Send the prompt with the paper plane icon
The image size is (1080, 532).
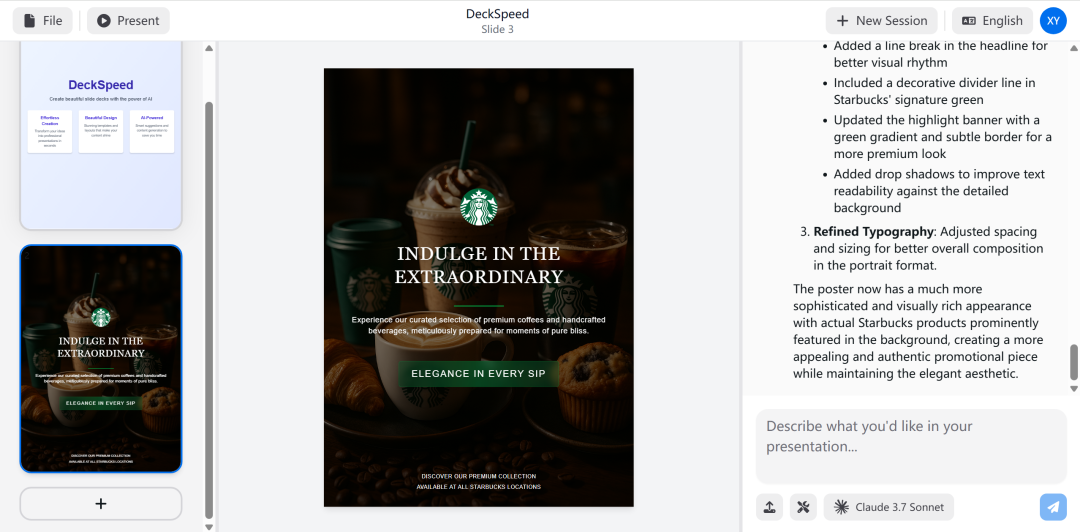pos(1053,507)
